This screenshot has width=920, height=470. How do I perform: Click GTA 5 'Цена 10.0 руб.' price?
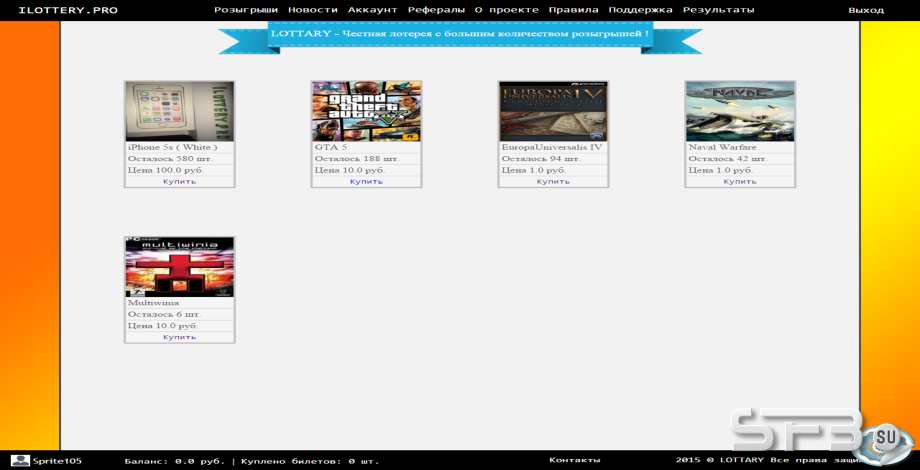pyautogui.click(x=350, y=170)
